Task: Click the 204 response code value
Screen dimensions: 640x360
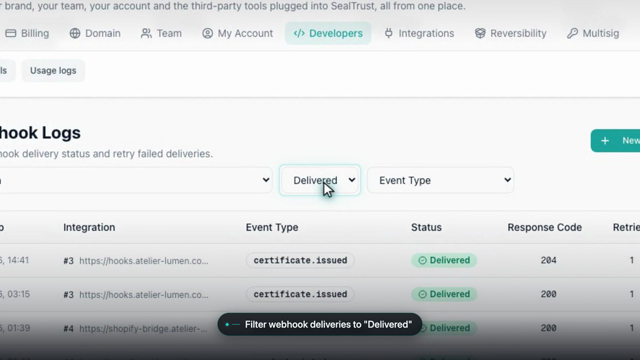Action: 548,260
